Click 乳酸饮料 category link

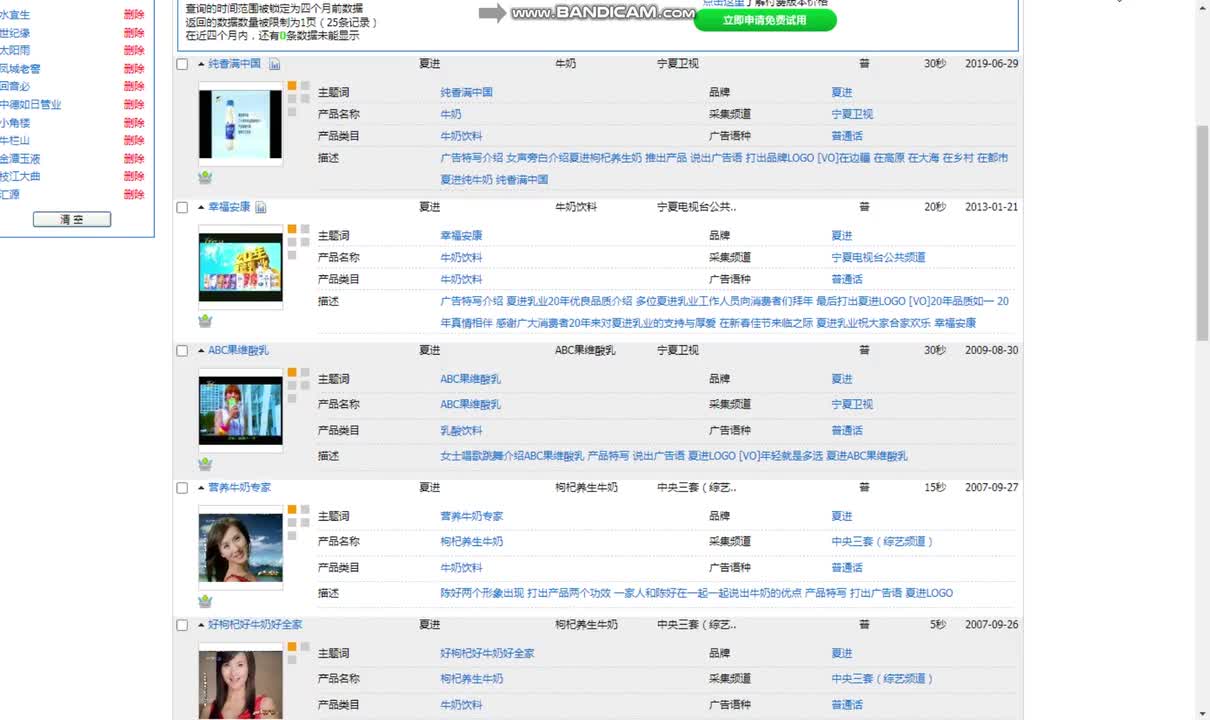pos(461,431)
